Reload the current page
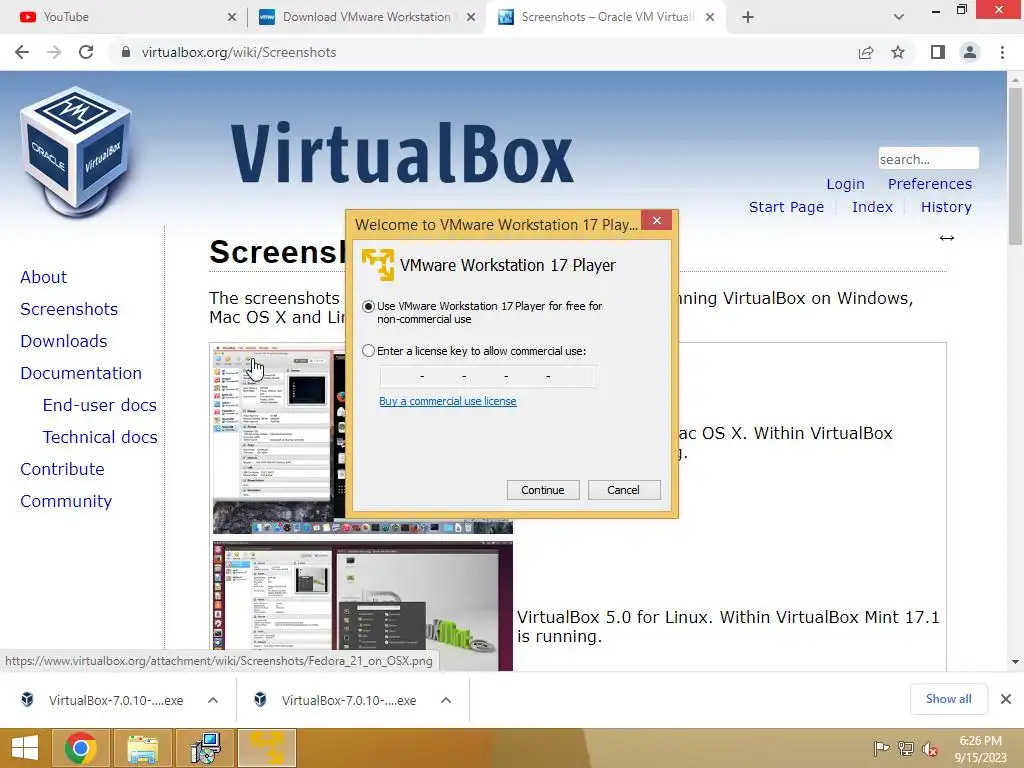Screen dimensions: 1024x768 pyautogui.click(x=86, y=52)
